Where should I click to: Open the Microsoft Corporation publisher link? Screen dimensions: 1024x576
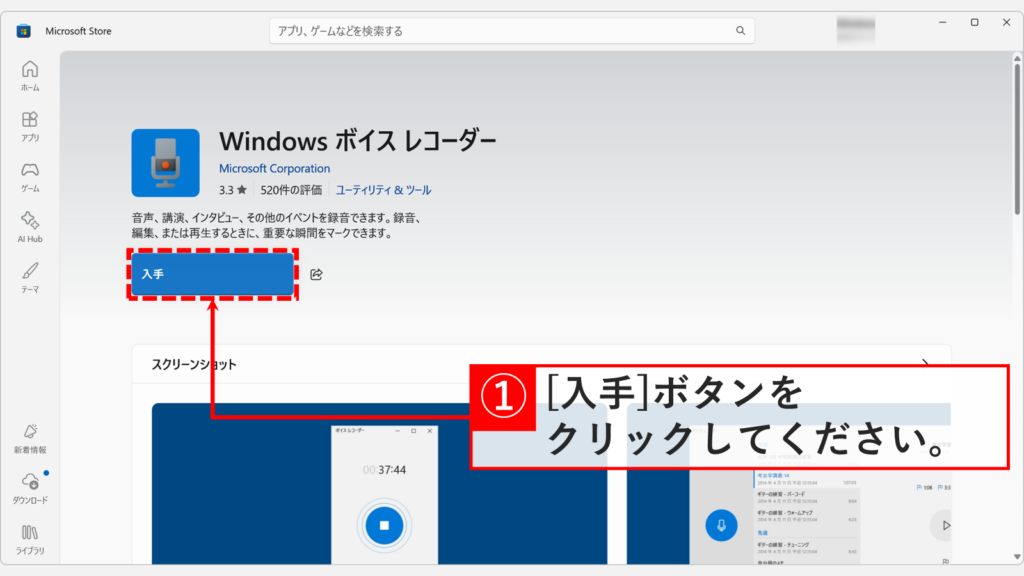274,168
